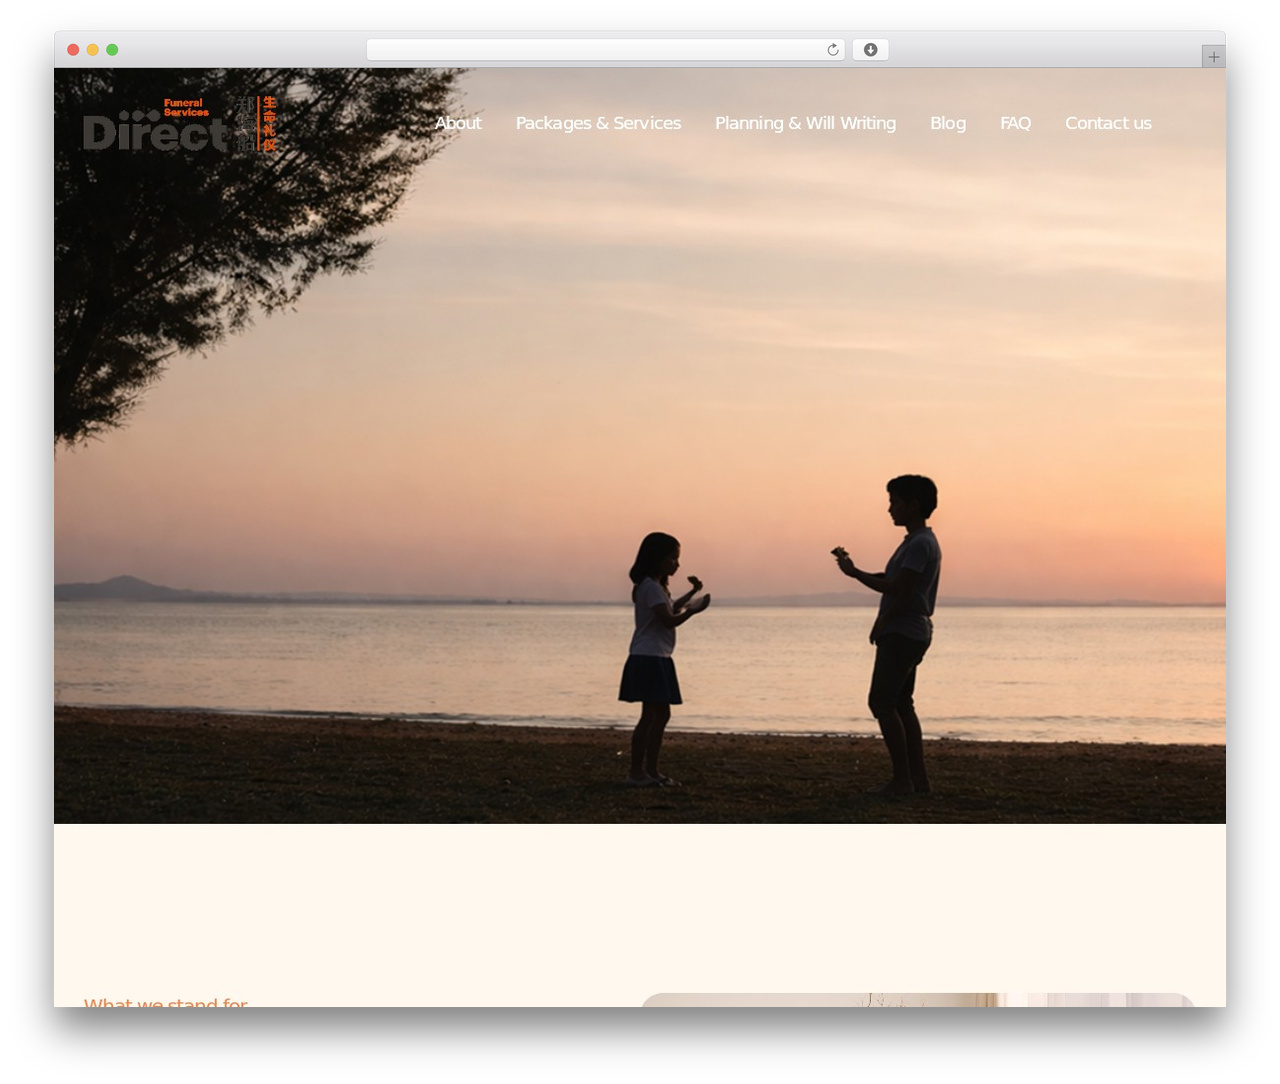Open the browser downloads button
1280x1084 pixels.
(870, 50)
